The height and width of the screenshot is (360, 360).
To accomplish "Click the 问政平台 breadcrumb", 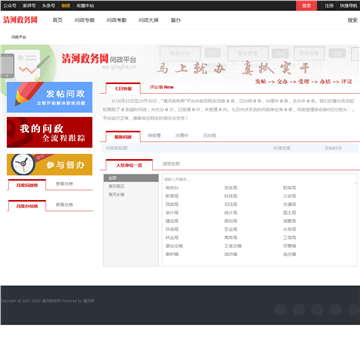I will point(19,37).
